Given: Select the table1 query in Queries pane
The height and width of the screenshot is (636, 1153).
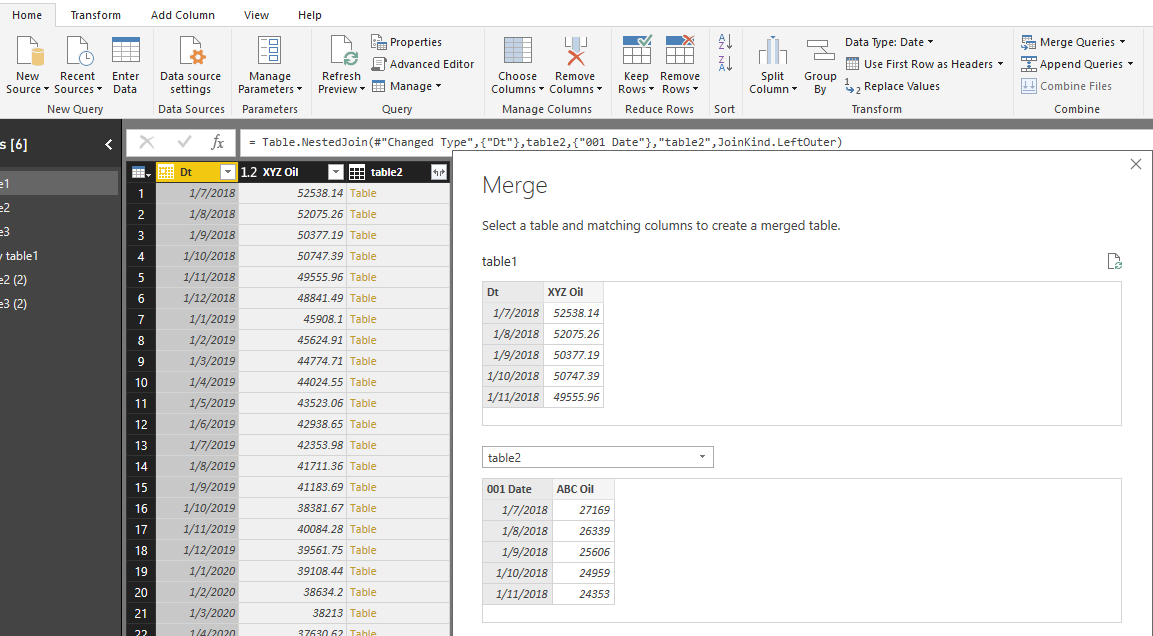Looking at the screenshot, I should (59, 183).
